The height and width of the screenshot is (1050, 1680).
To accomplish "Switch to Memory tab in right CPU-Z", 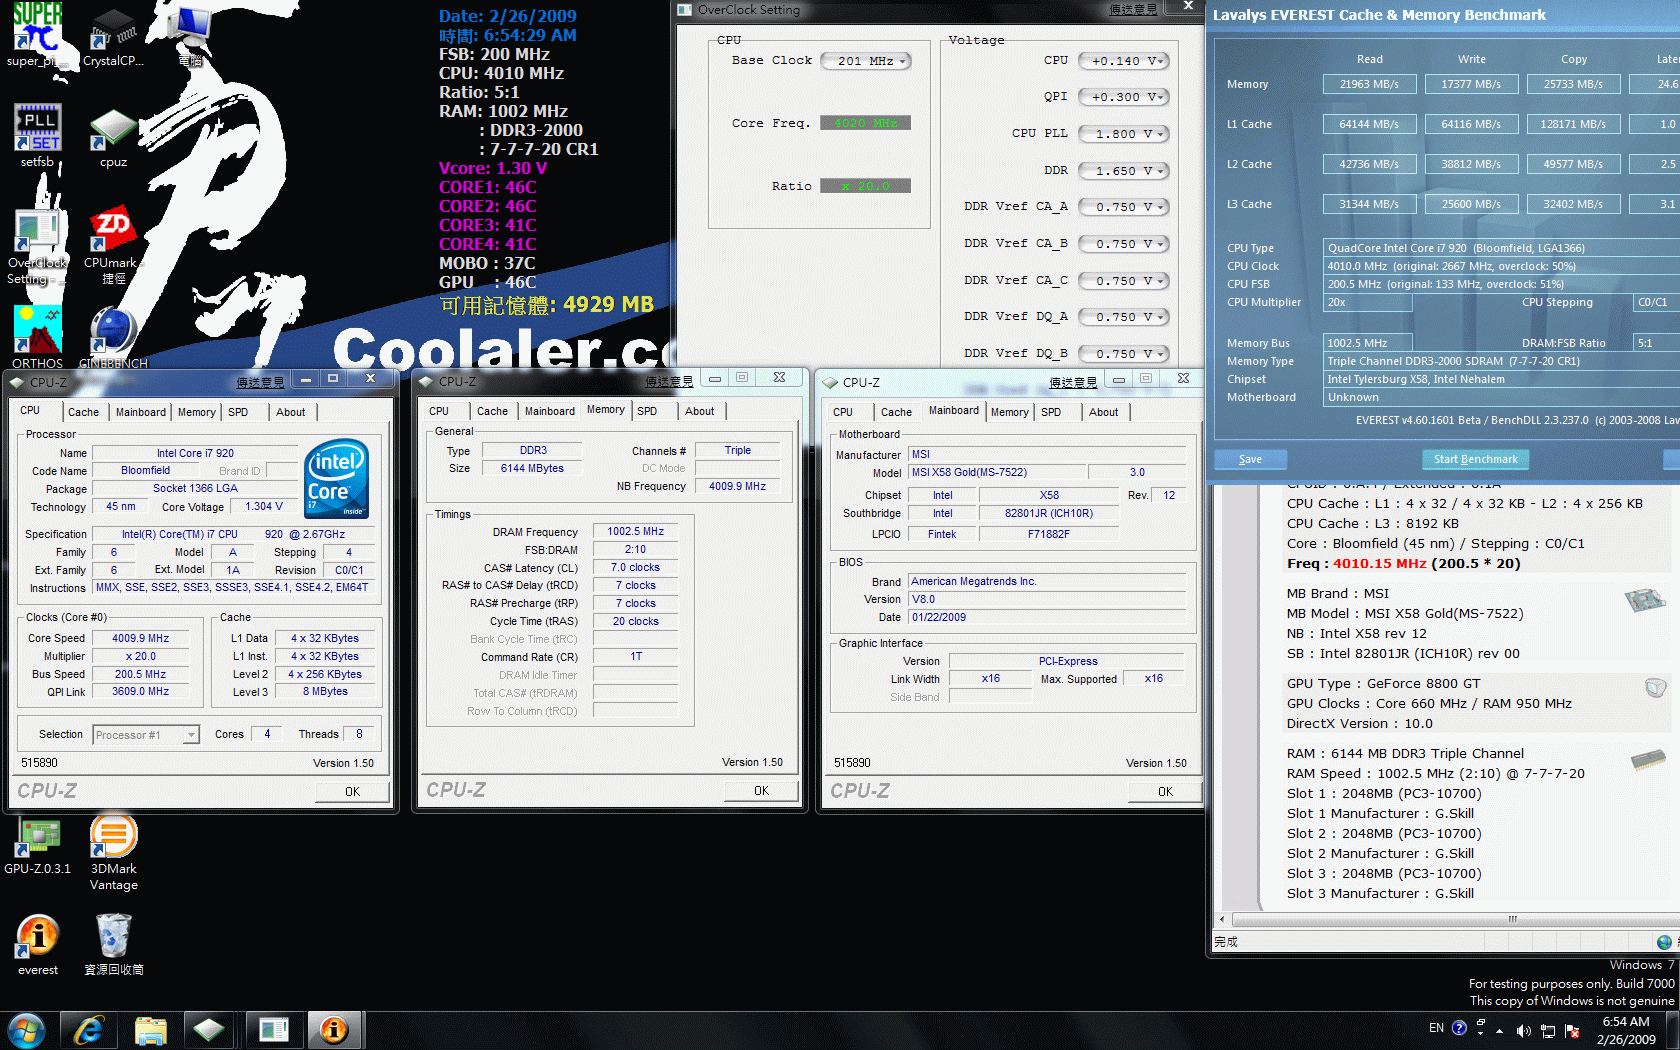I will pyautogui.click(x=1009, y=412).
